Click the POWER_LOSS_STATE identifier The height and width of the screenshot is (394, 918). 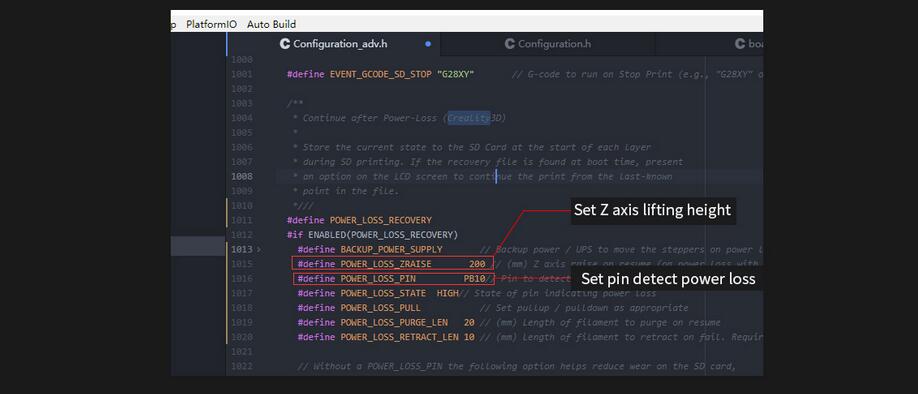383,293
